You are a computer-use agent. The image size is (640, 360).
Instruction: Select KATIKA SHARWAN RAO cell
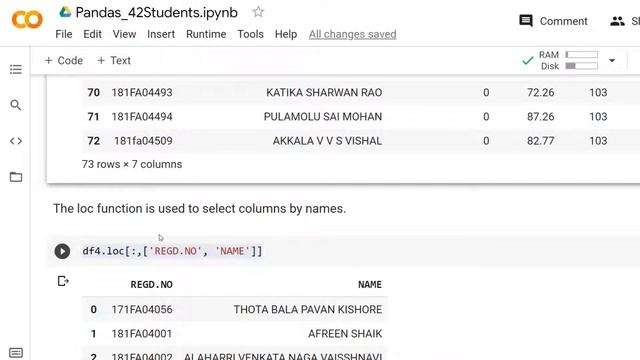tap(324, 92)
